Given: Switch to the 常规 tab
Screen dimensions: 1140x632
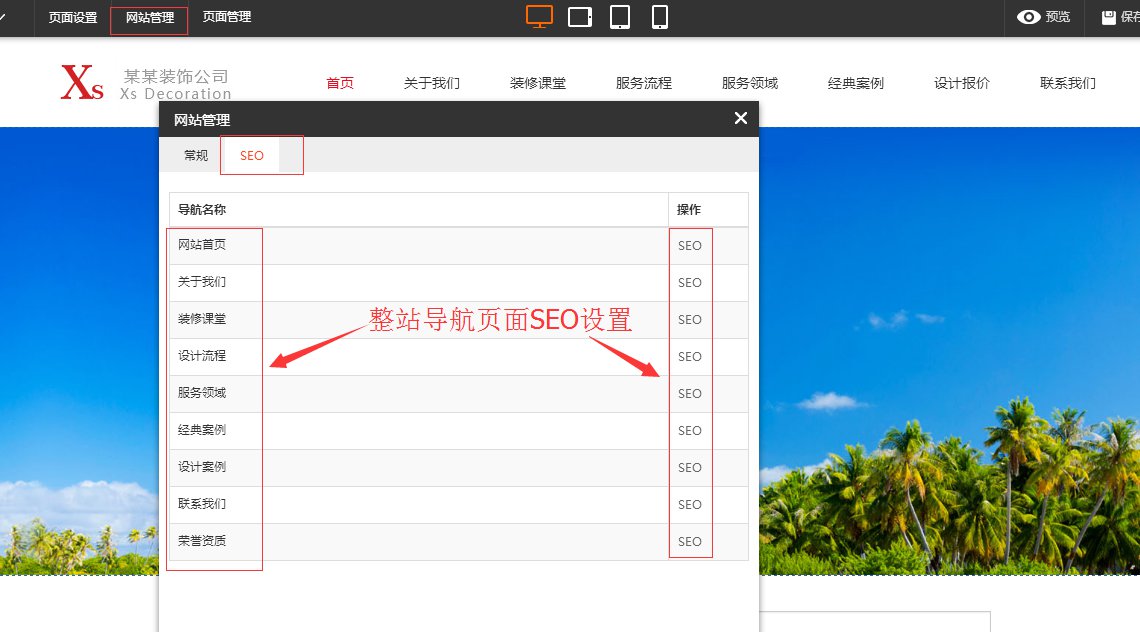Looking at the screenshot, I should (196, 155).
